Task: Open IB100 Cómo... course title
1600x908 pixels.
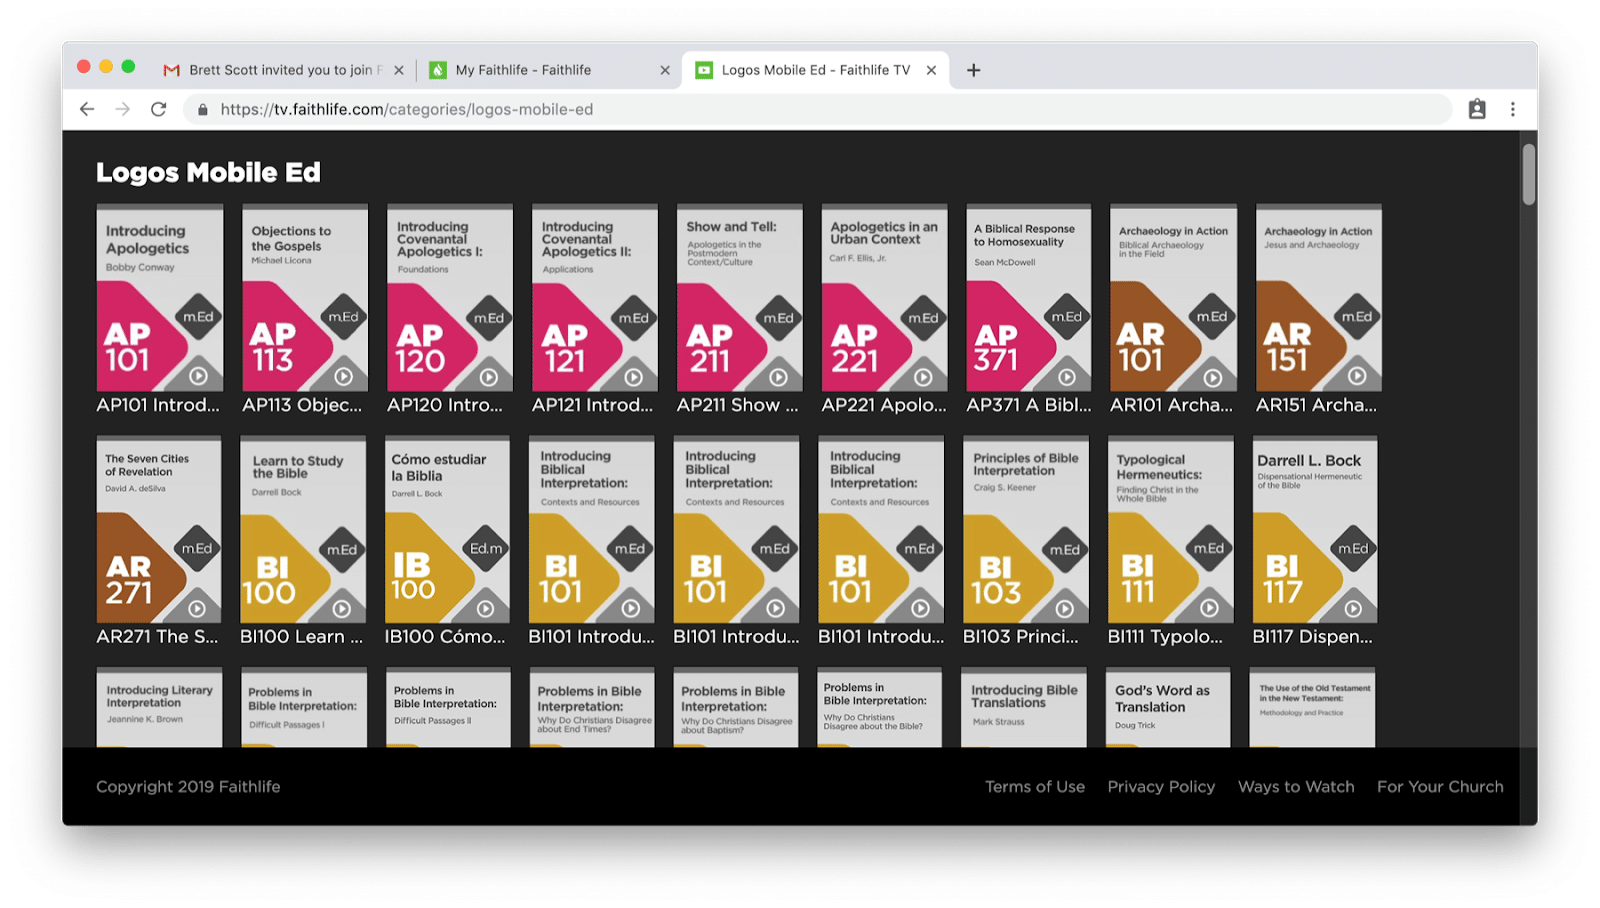Action: pyautogui.click(x=445, y=637)
